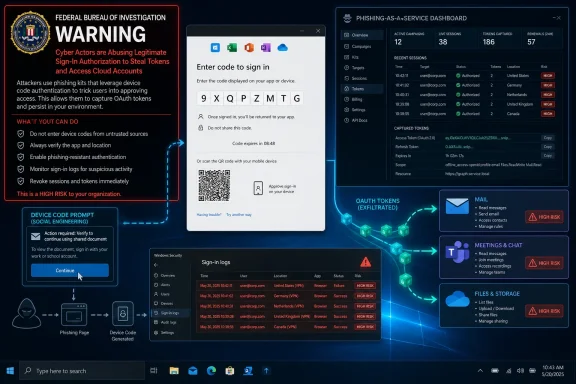Click the Mail envelope icon in the Mail card
Image resolution: width=576 pixels, height=384 pixels.
coord(457,206)
